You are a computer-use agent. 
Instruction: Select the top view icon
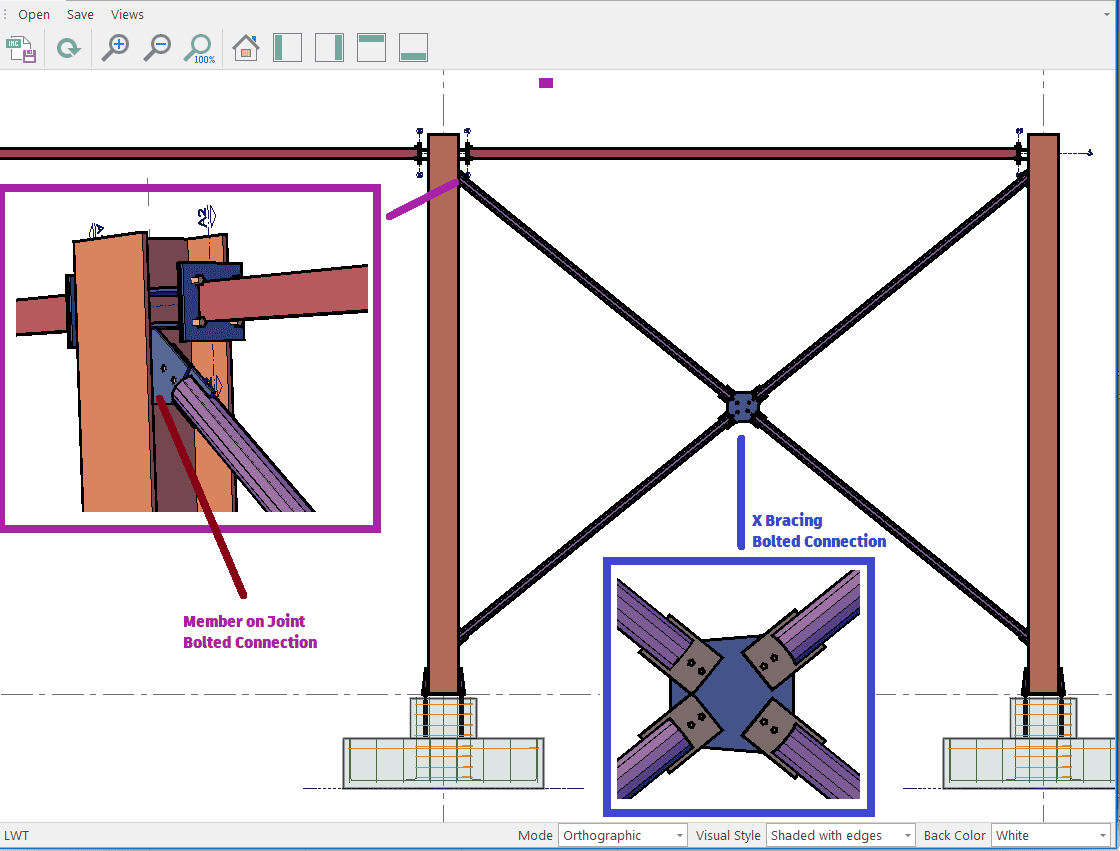tap(371, 48)
